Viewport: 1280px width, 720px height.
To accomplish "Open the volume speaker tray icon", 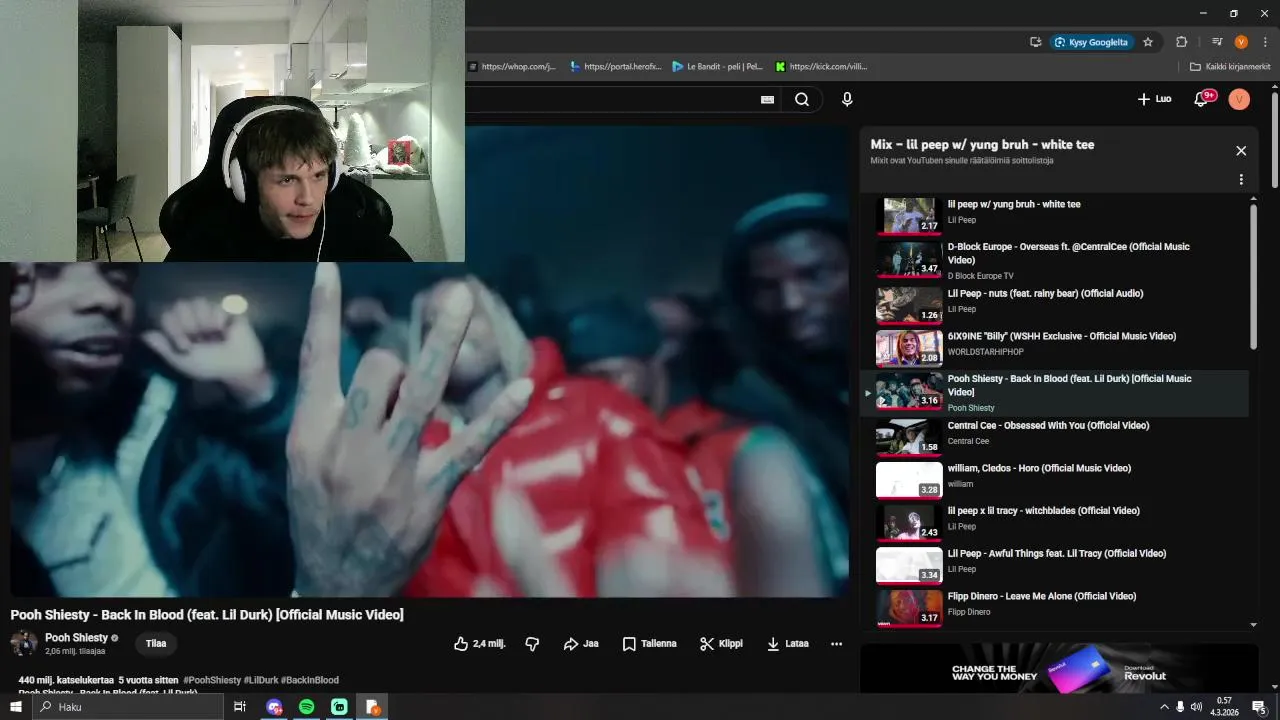I will [x=1196, y=707].
